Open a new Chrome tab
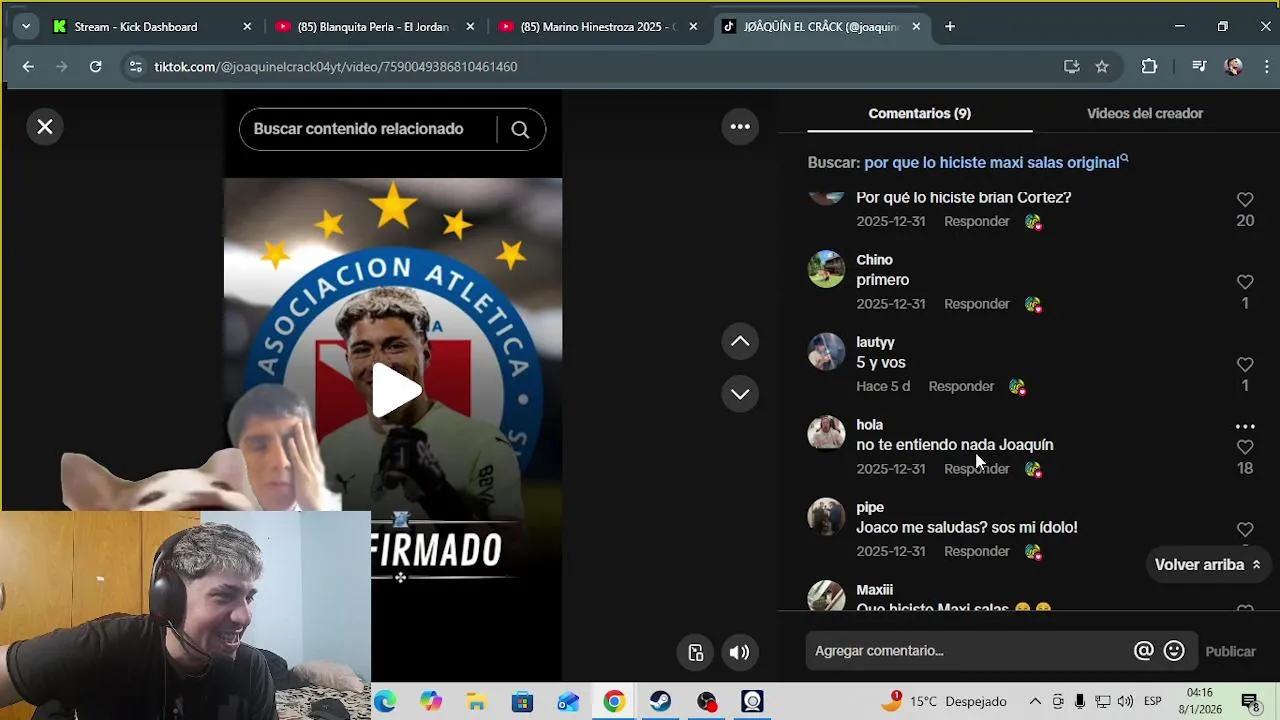 (950, 27)
